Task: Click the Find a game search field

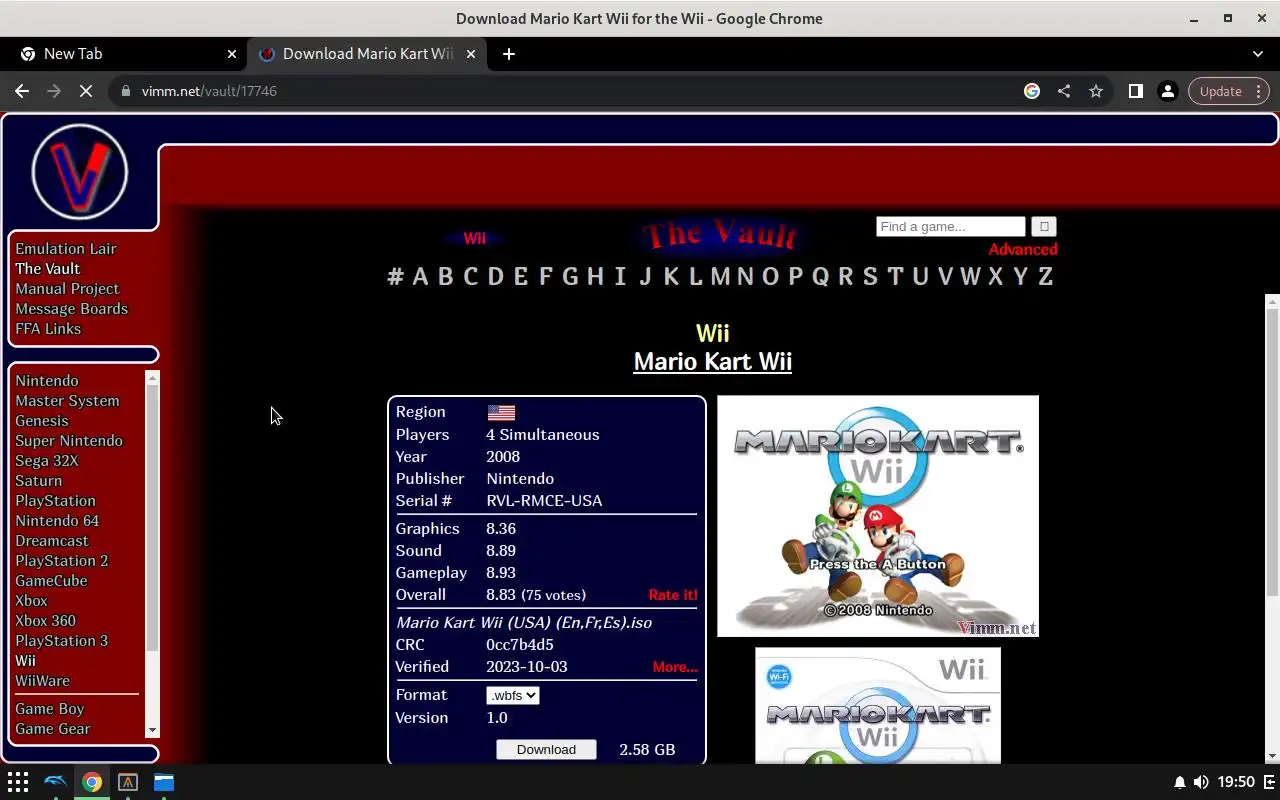Action: (x=950, y=227)
